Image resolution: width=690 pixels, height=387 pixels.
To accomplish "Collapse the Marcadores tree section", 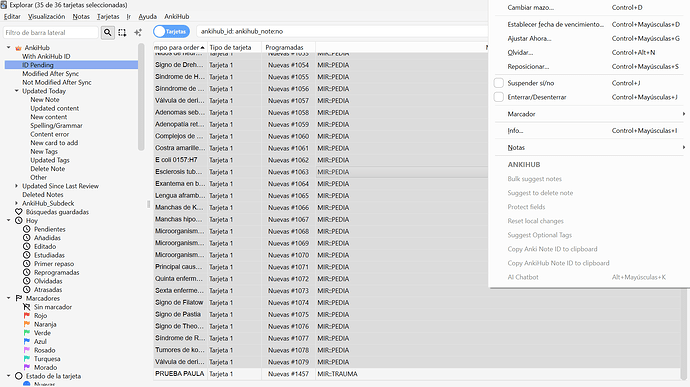I will (x=8, y=298).
